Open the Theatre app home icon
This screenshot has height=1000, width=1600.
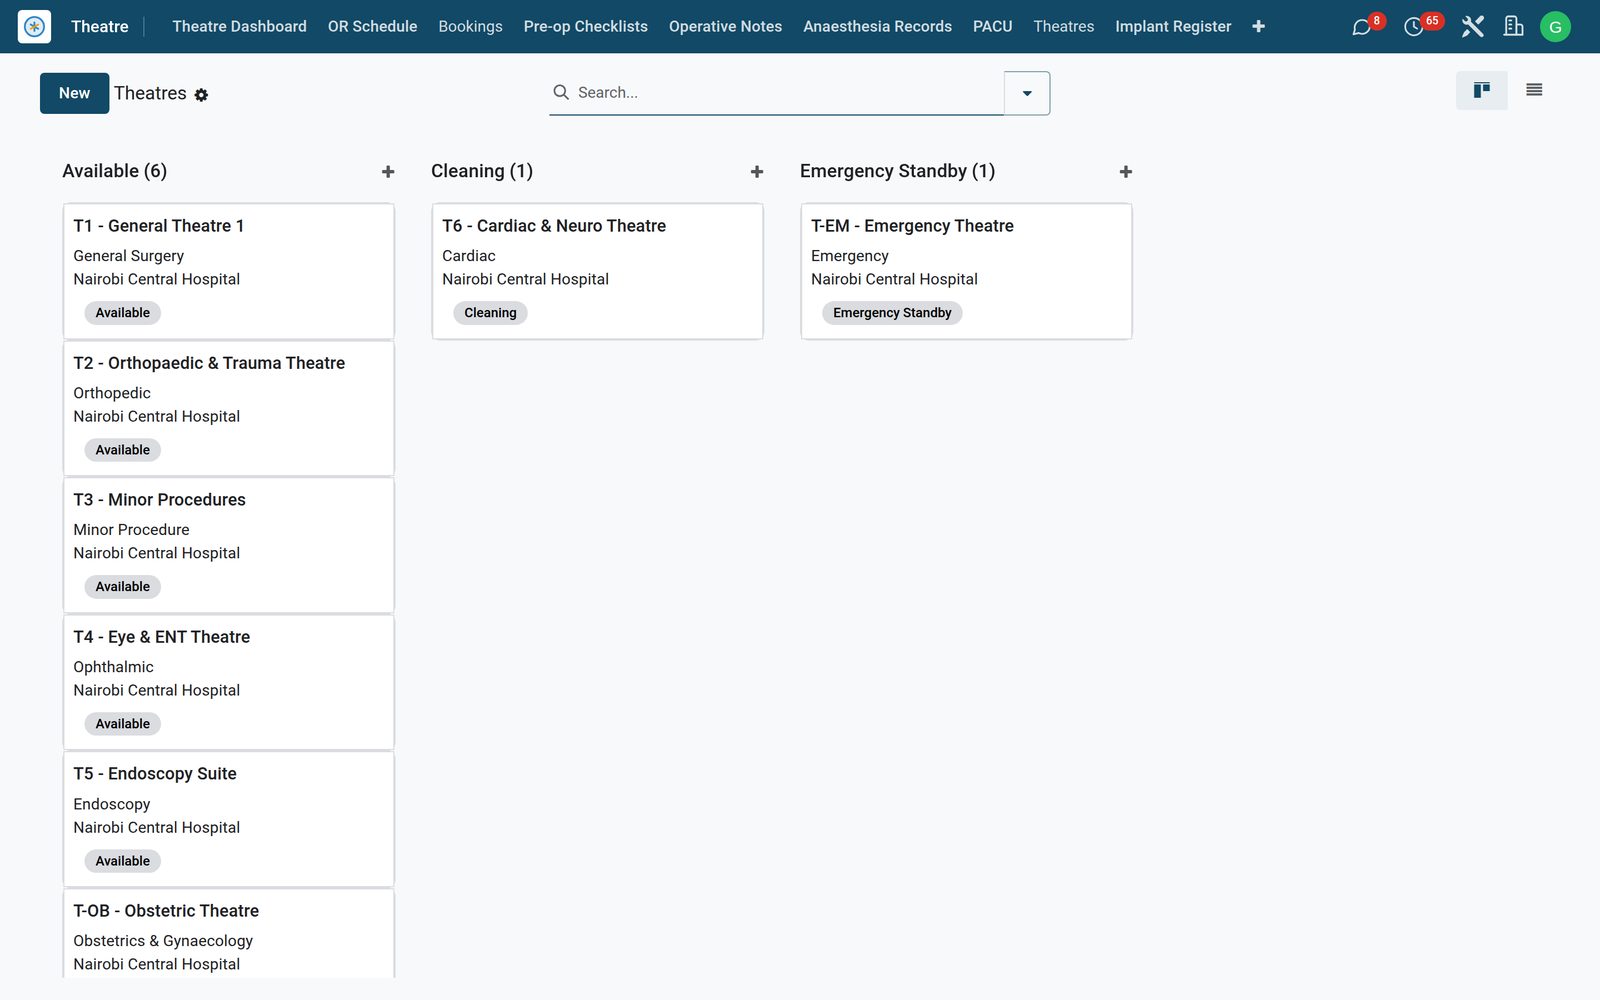pyautogui.click(x=34, y=26)
